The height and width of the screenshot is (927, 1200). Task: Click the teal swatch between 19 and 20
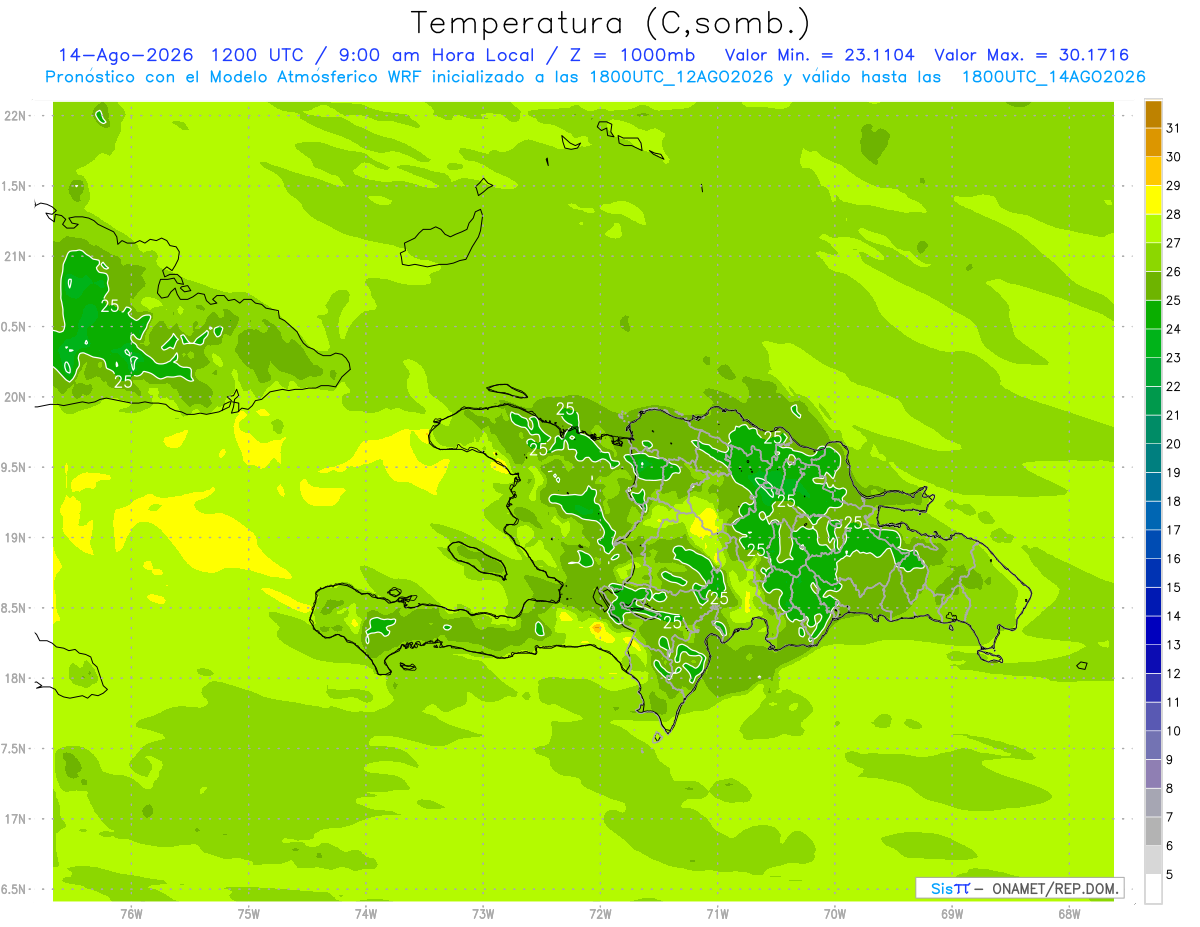pos(1153,459)
